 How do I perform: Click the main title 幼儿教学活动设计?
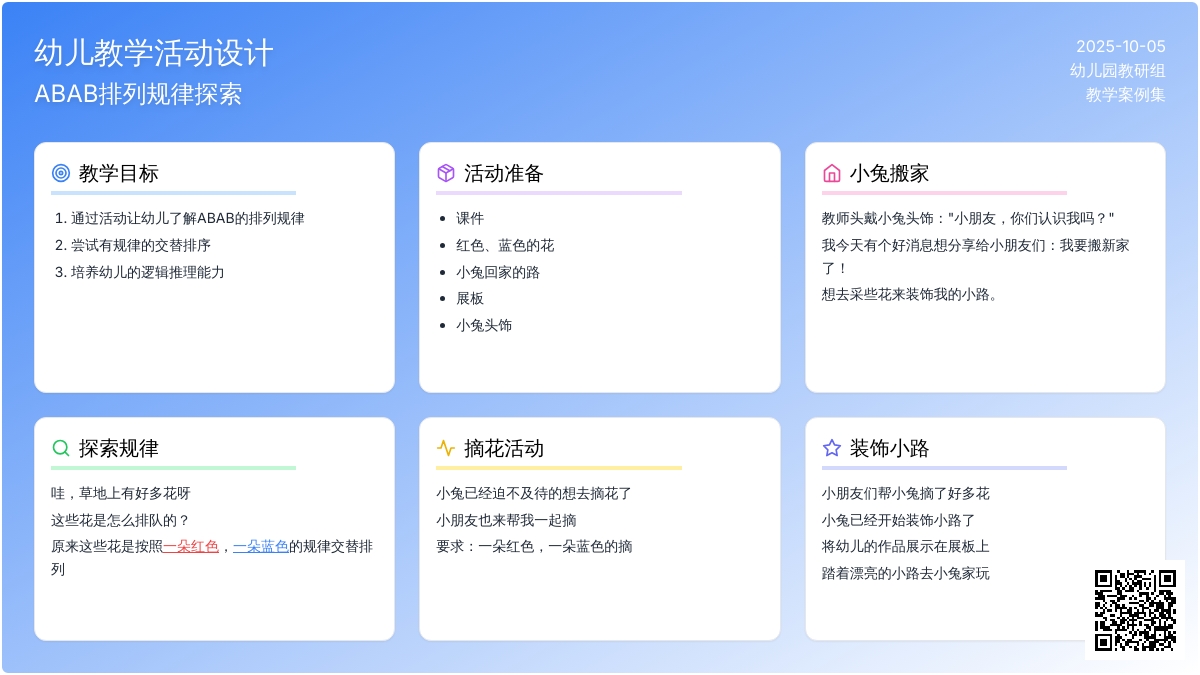(154, 53)
